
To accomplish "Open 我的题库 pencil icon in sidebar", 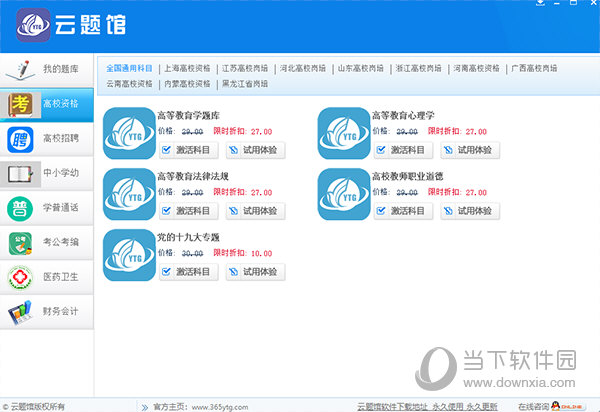I will point(21,70).
